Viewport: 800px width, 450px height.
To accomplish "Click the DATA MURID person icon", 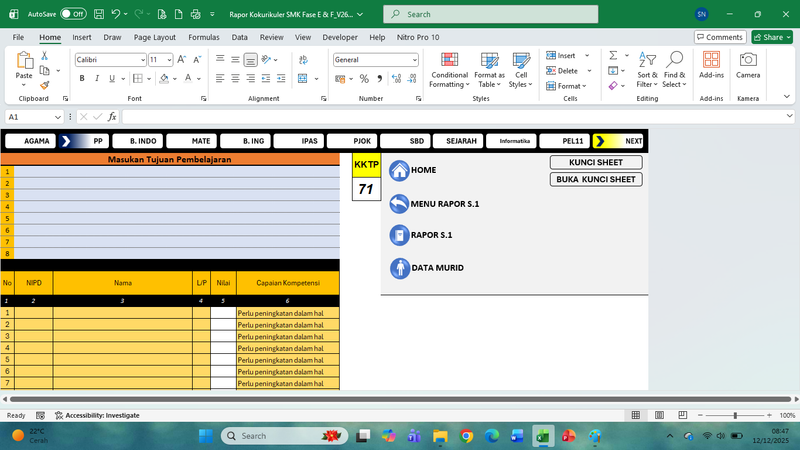I will click(x=399, y=268).
